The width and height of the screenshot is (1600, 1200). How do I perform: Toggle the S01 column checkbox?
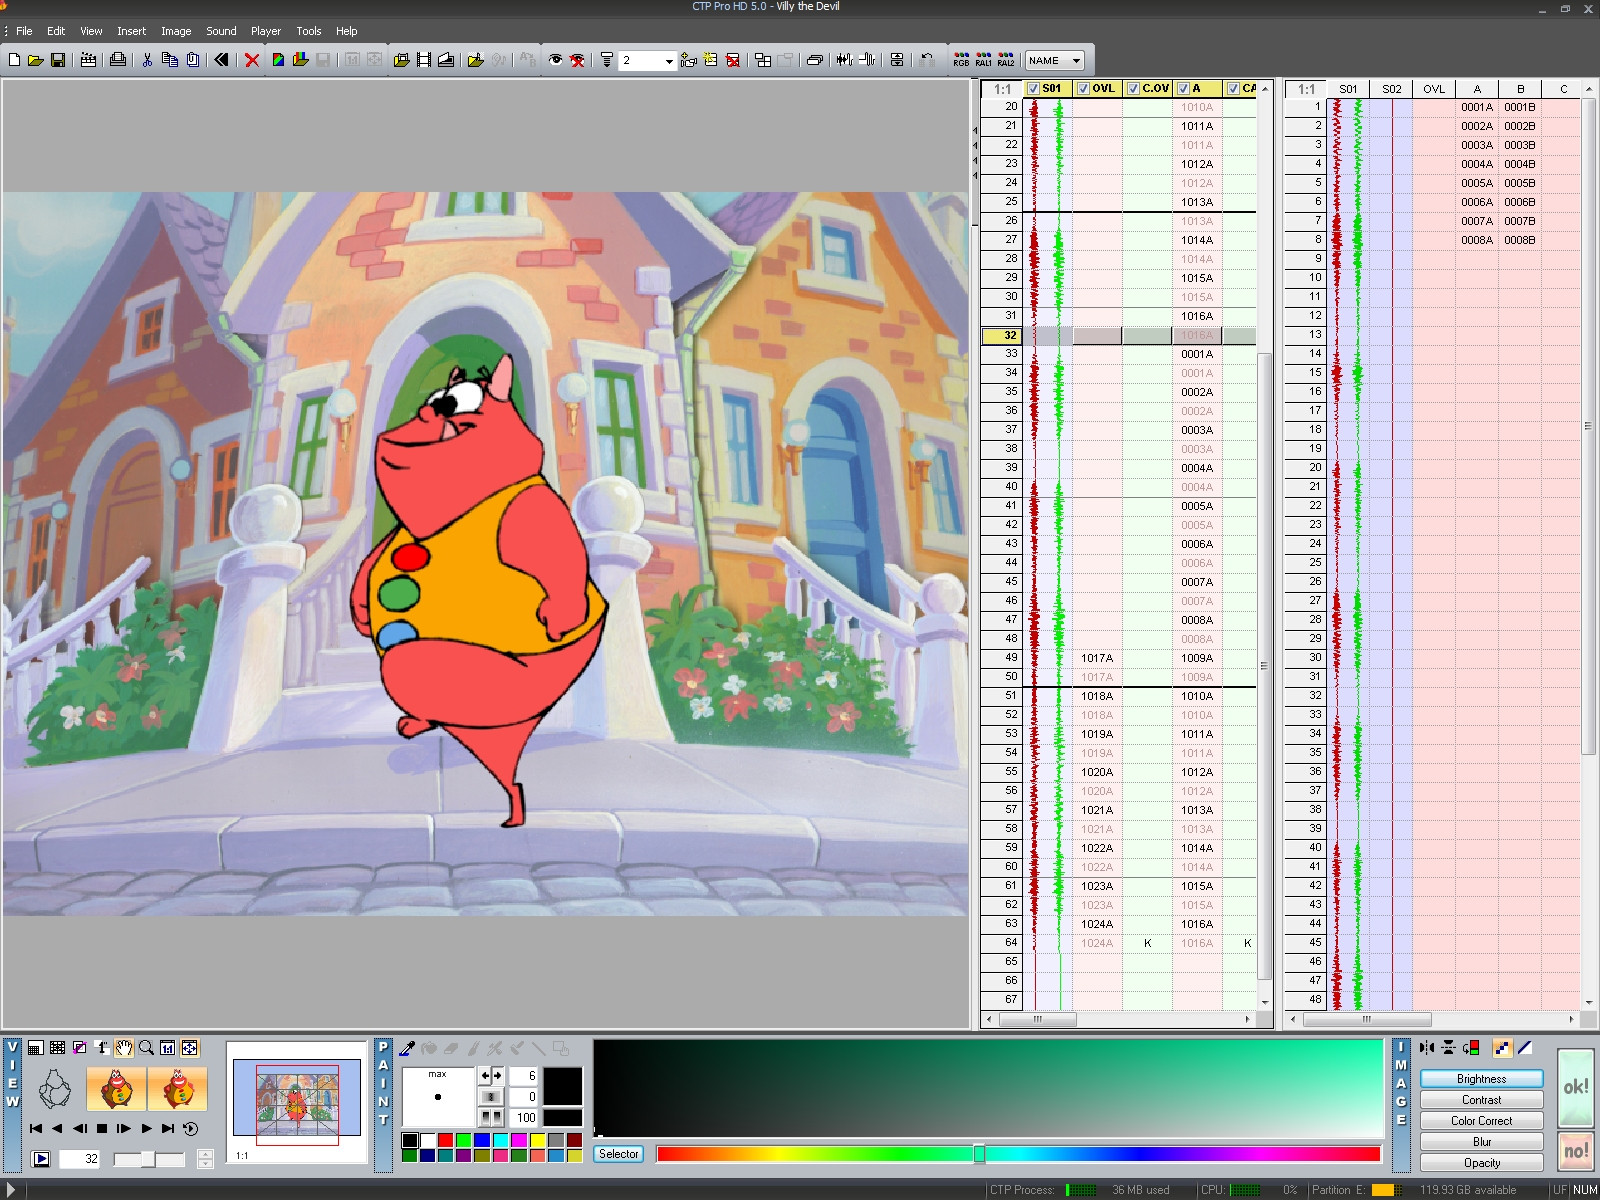[x=1033, y=88]
